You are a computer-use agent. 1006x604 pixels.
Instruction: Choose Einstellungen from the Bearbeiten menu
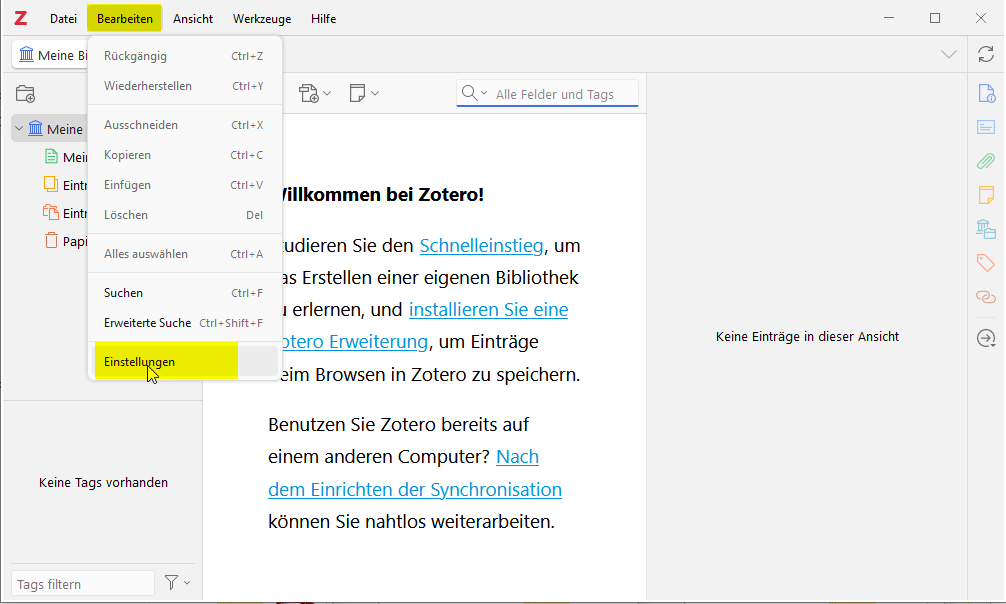pos(185,361)
